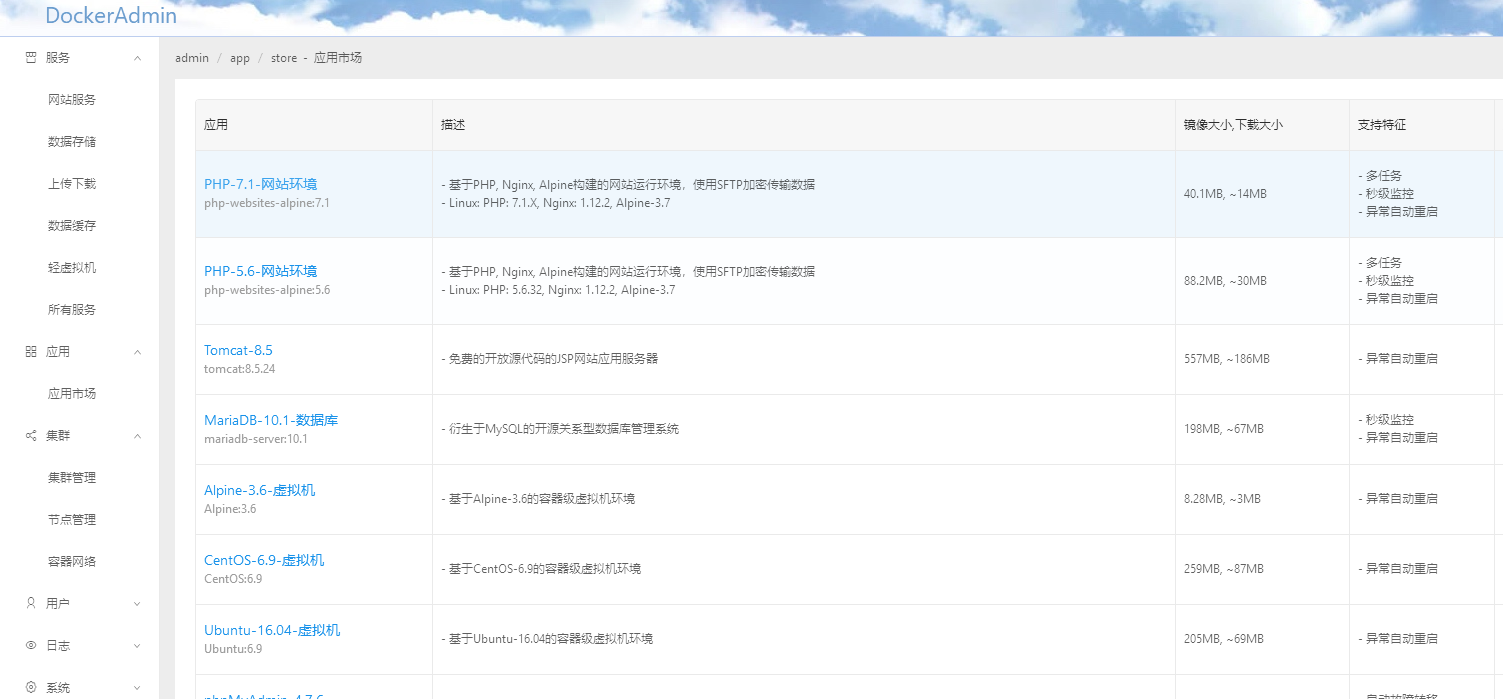Viewport: 1503px width, 699px height.
Task: Click the PHP-7.1-网站环境 app link
Action: coord(260,184)
